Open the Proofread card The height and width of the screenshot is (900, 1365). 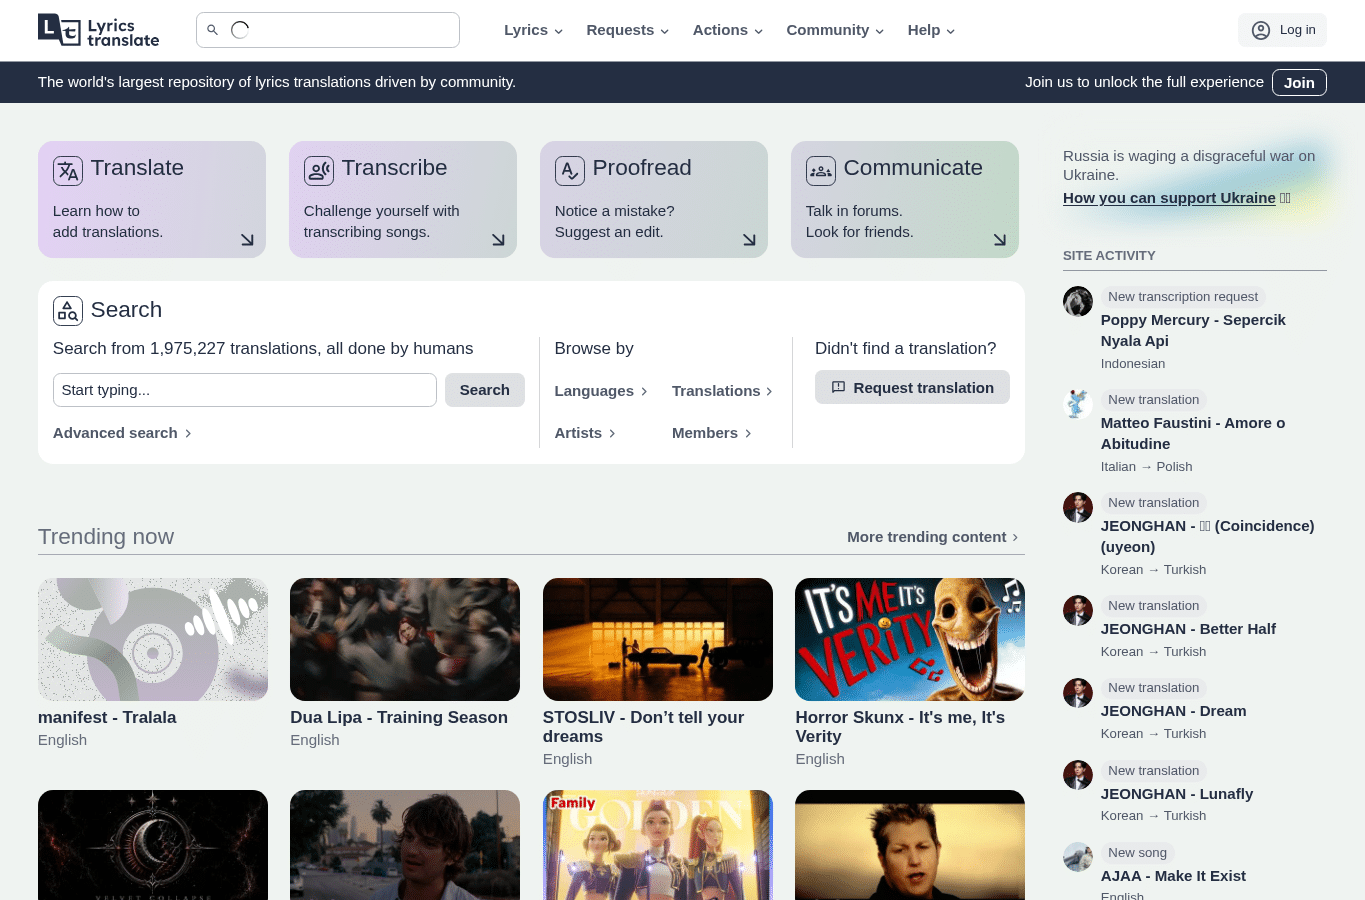click(x=654, y=199)
